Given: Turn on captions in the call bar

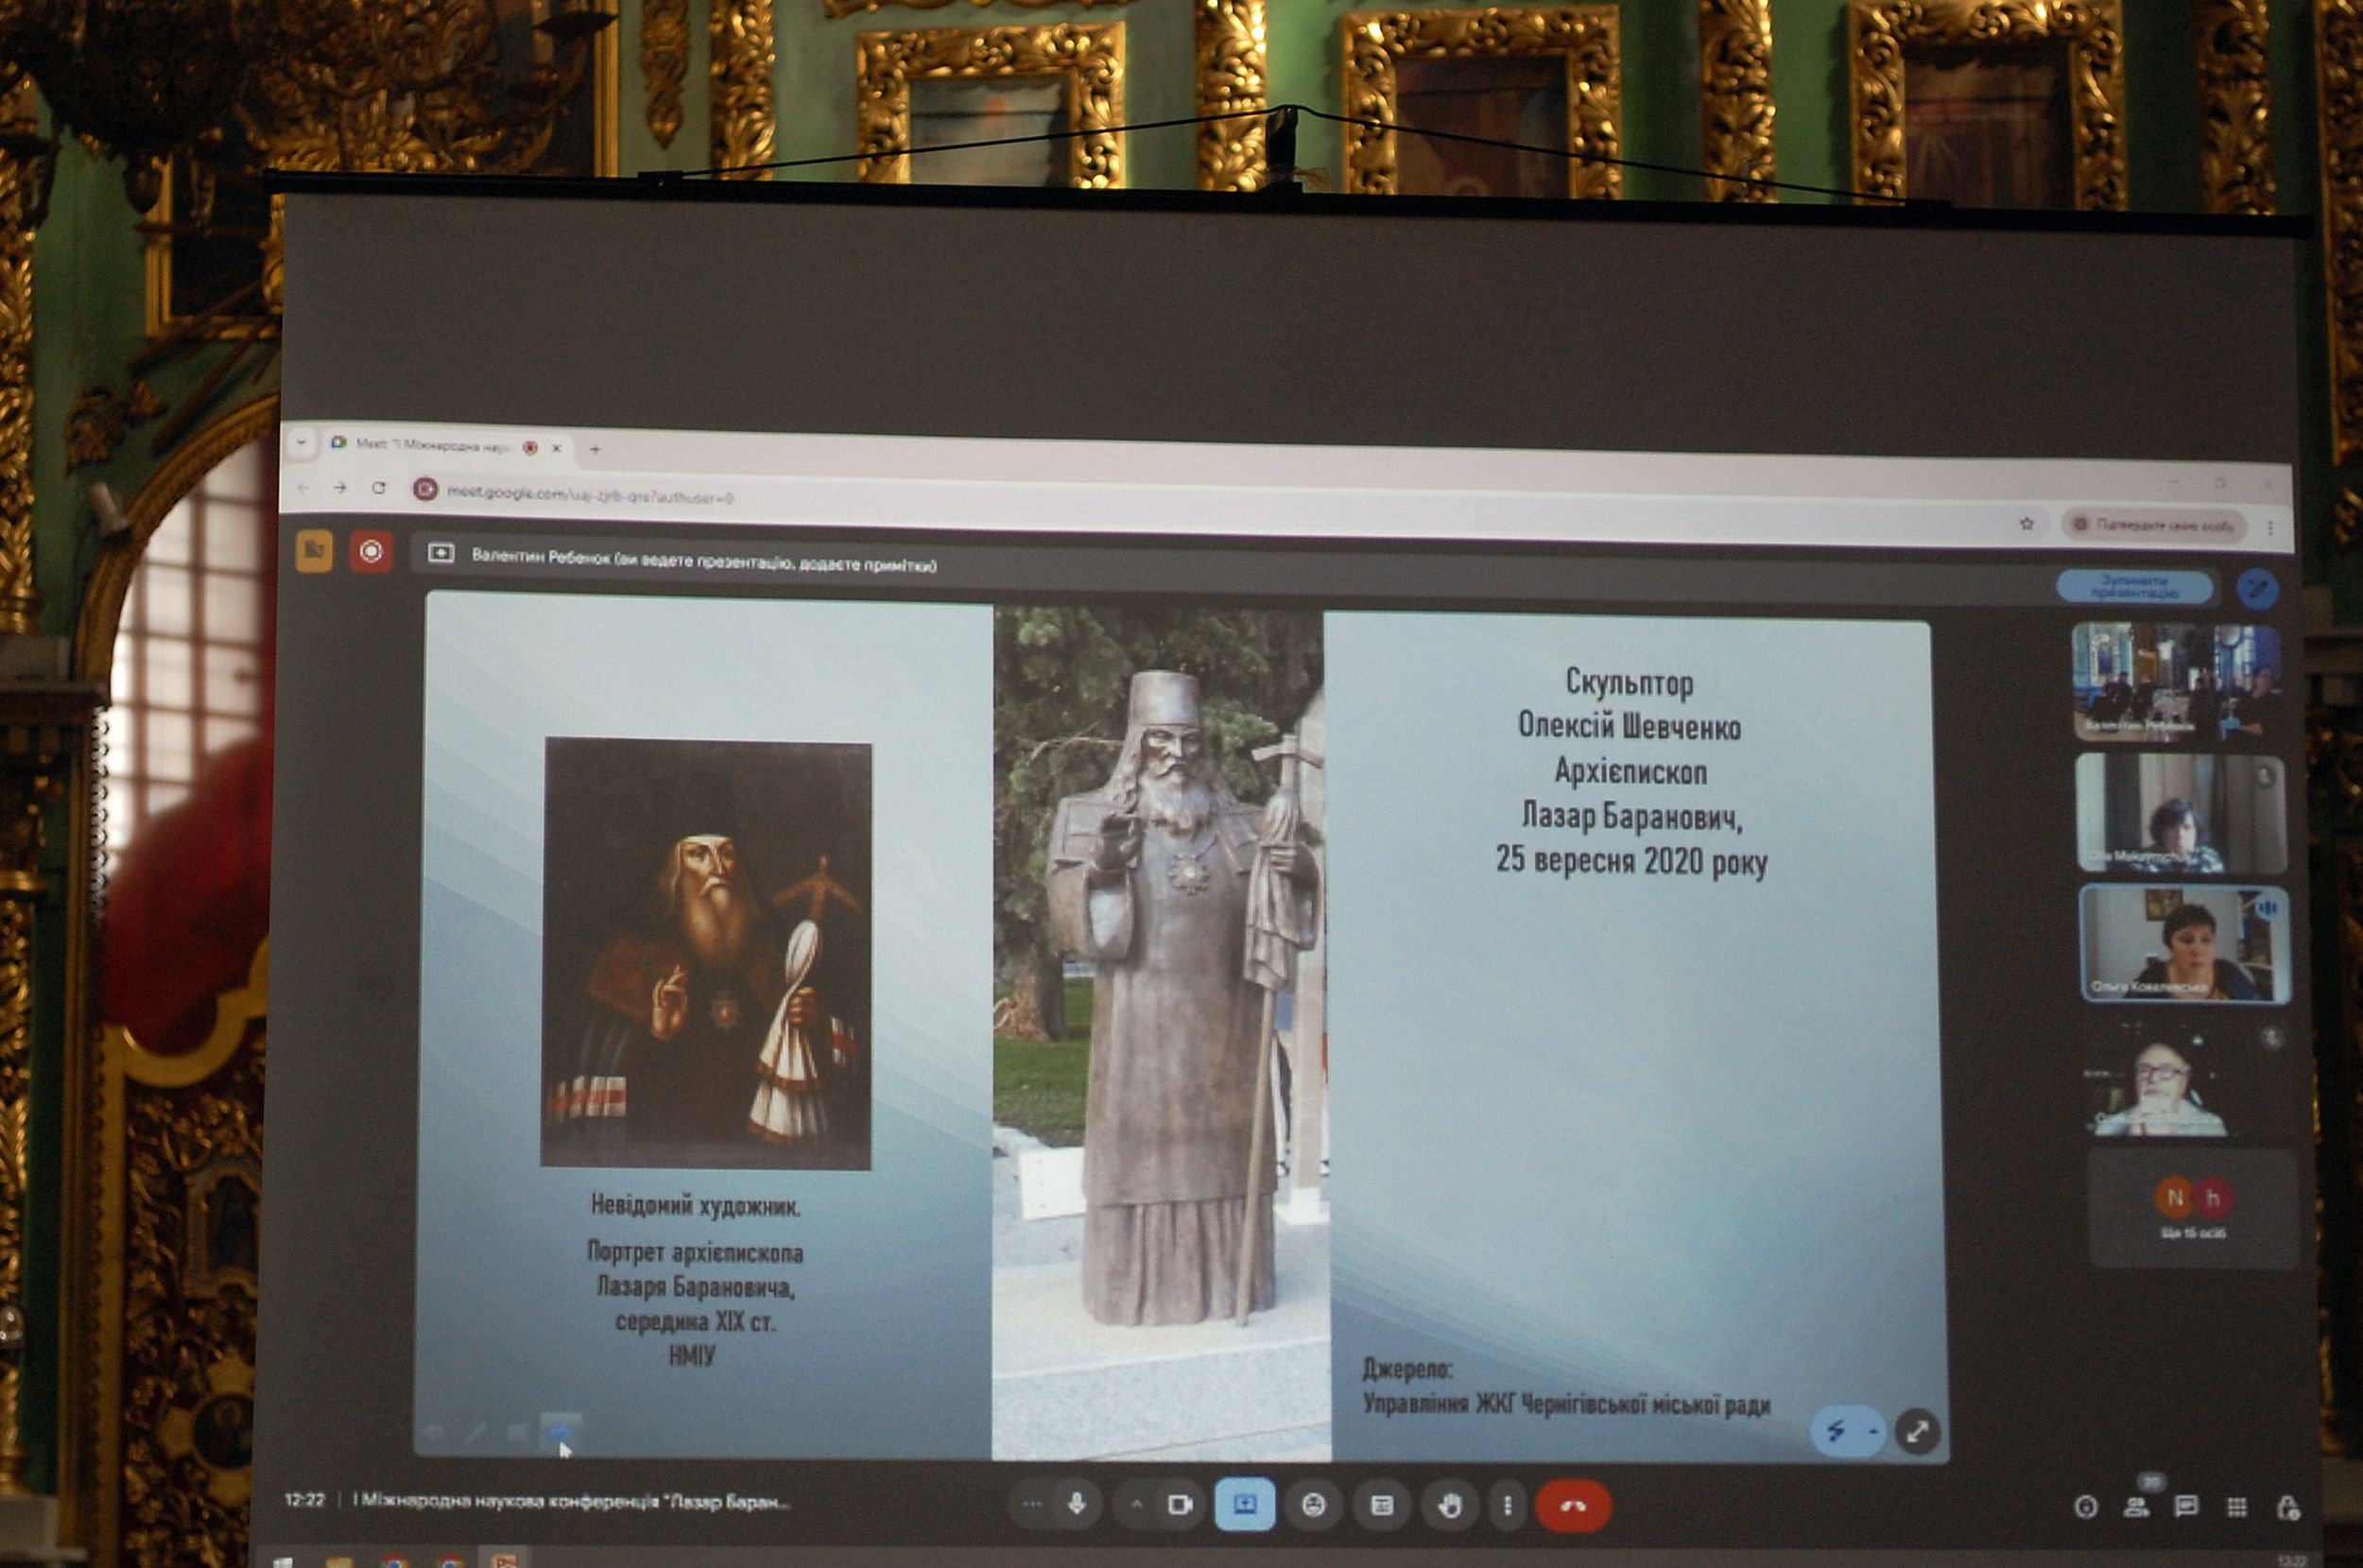Looking at the screenshot, I should [1382, 1505].
